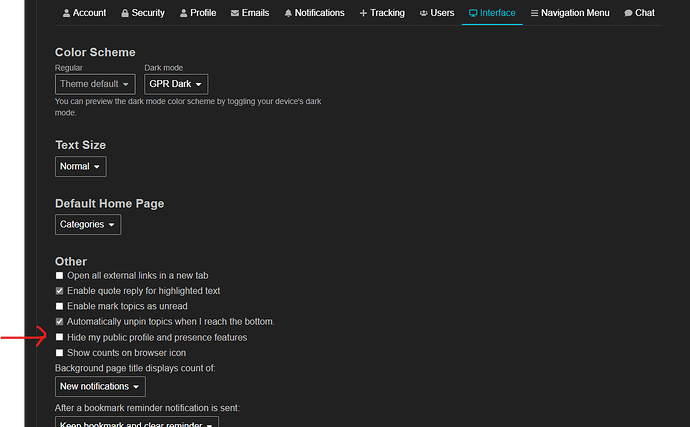Screen dimensions: 690x427
Task: Open the New notifications title count dropdown
Action: pos(100,386)
